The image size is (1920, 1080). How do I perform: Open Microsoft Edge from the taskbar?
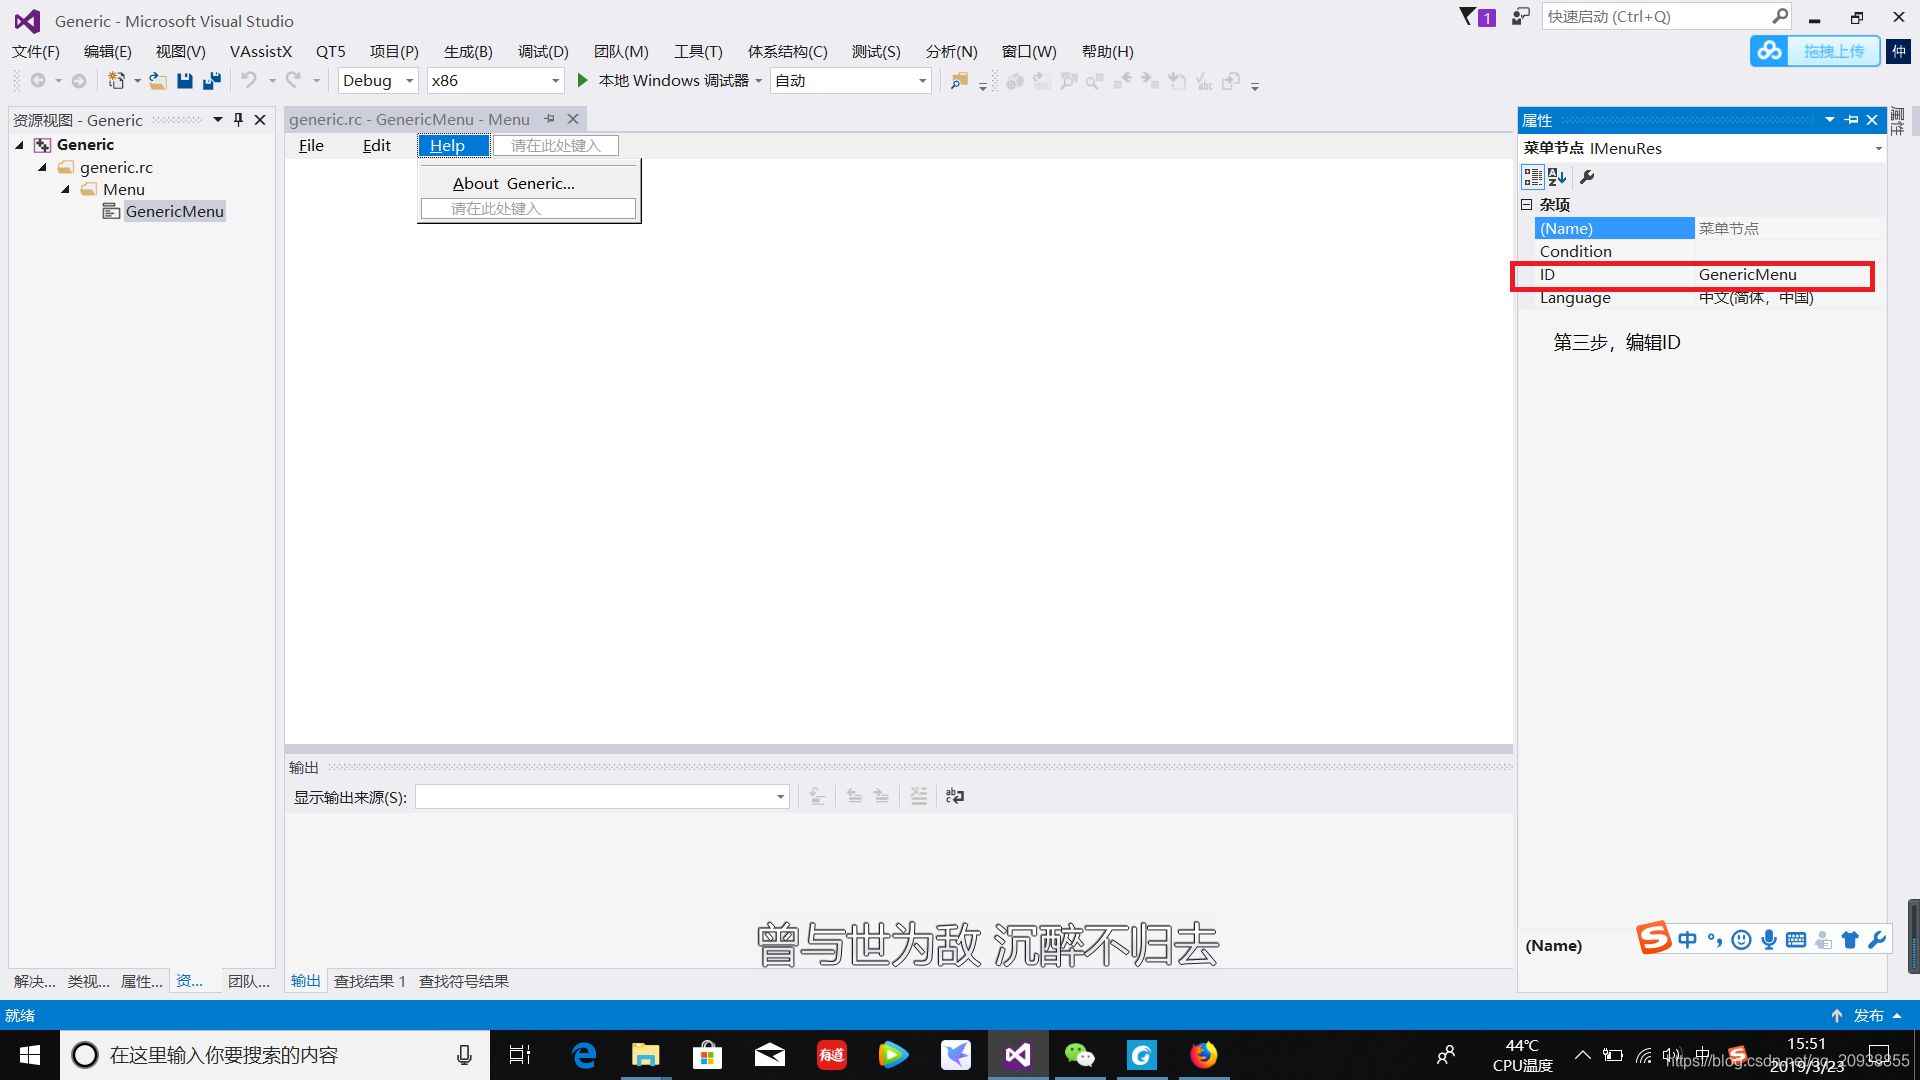point(584,1055)
